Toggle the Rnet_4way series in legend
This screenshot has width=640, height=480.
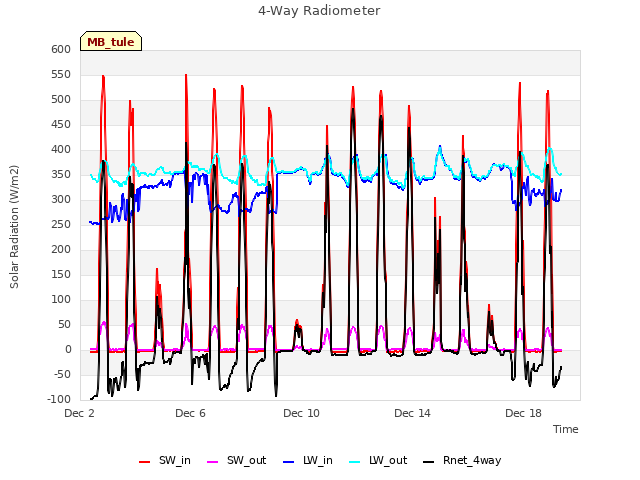(462, 461)
